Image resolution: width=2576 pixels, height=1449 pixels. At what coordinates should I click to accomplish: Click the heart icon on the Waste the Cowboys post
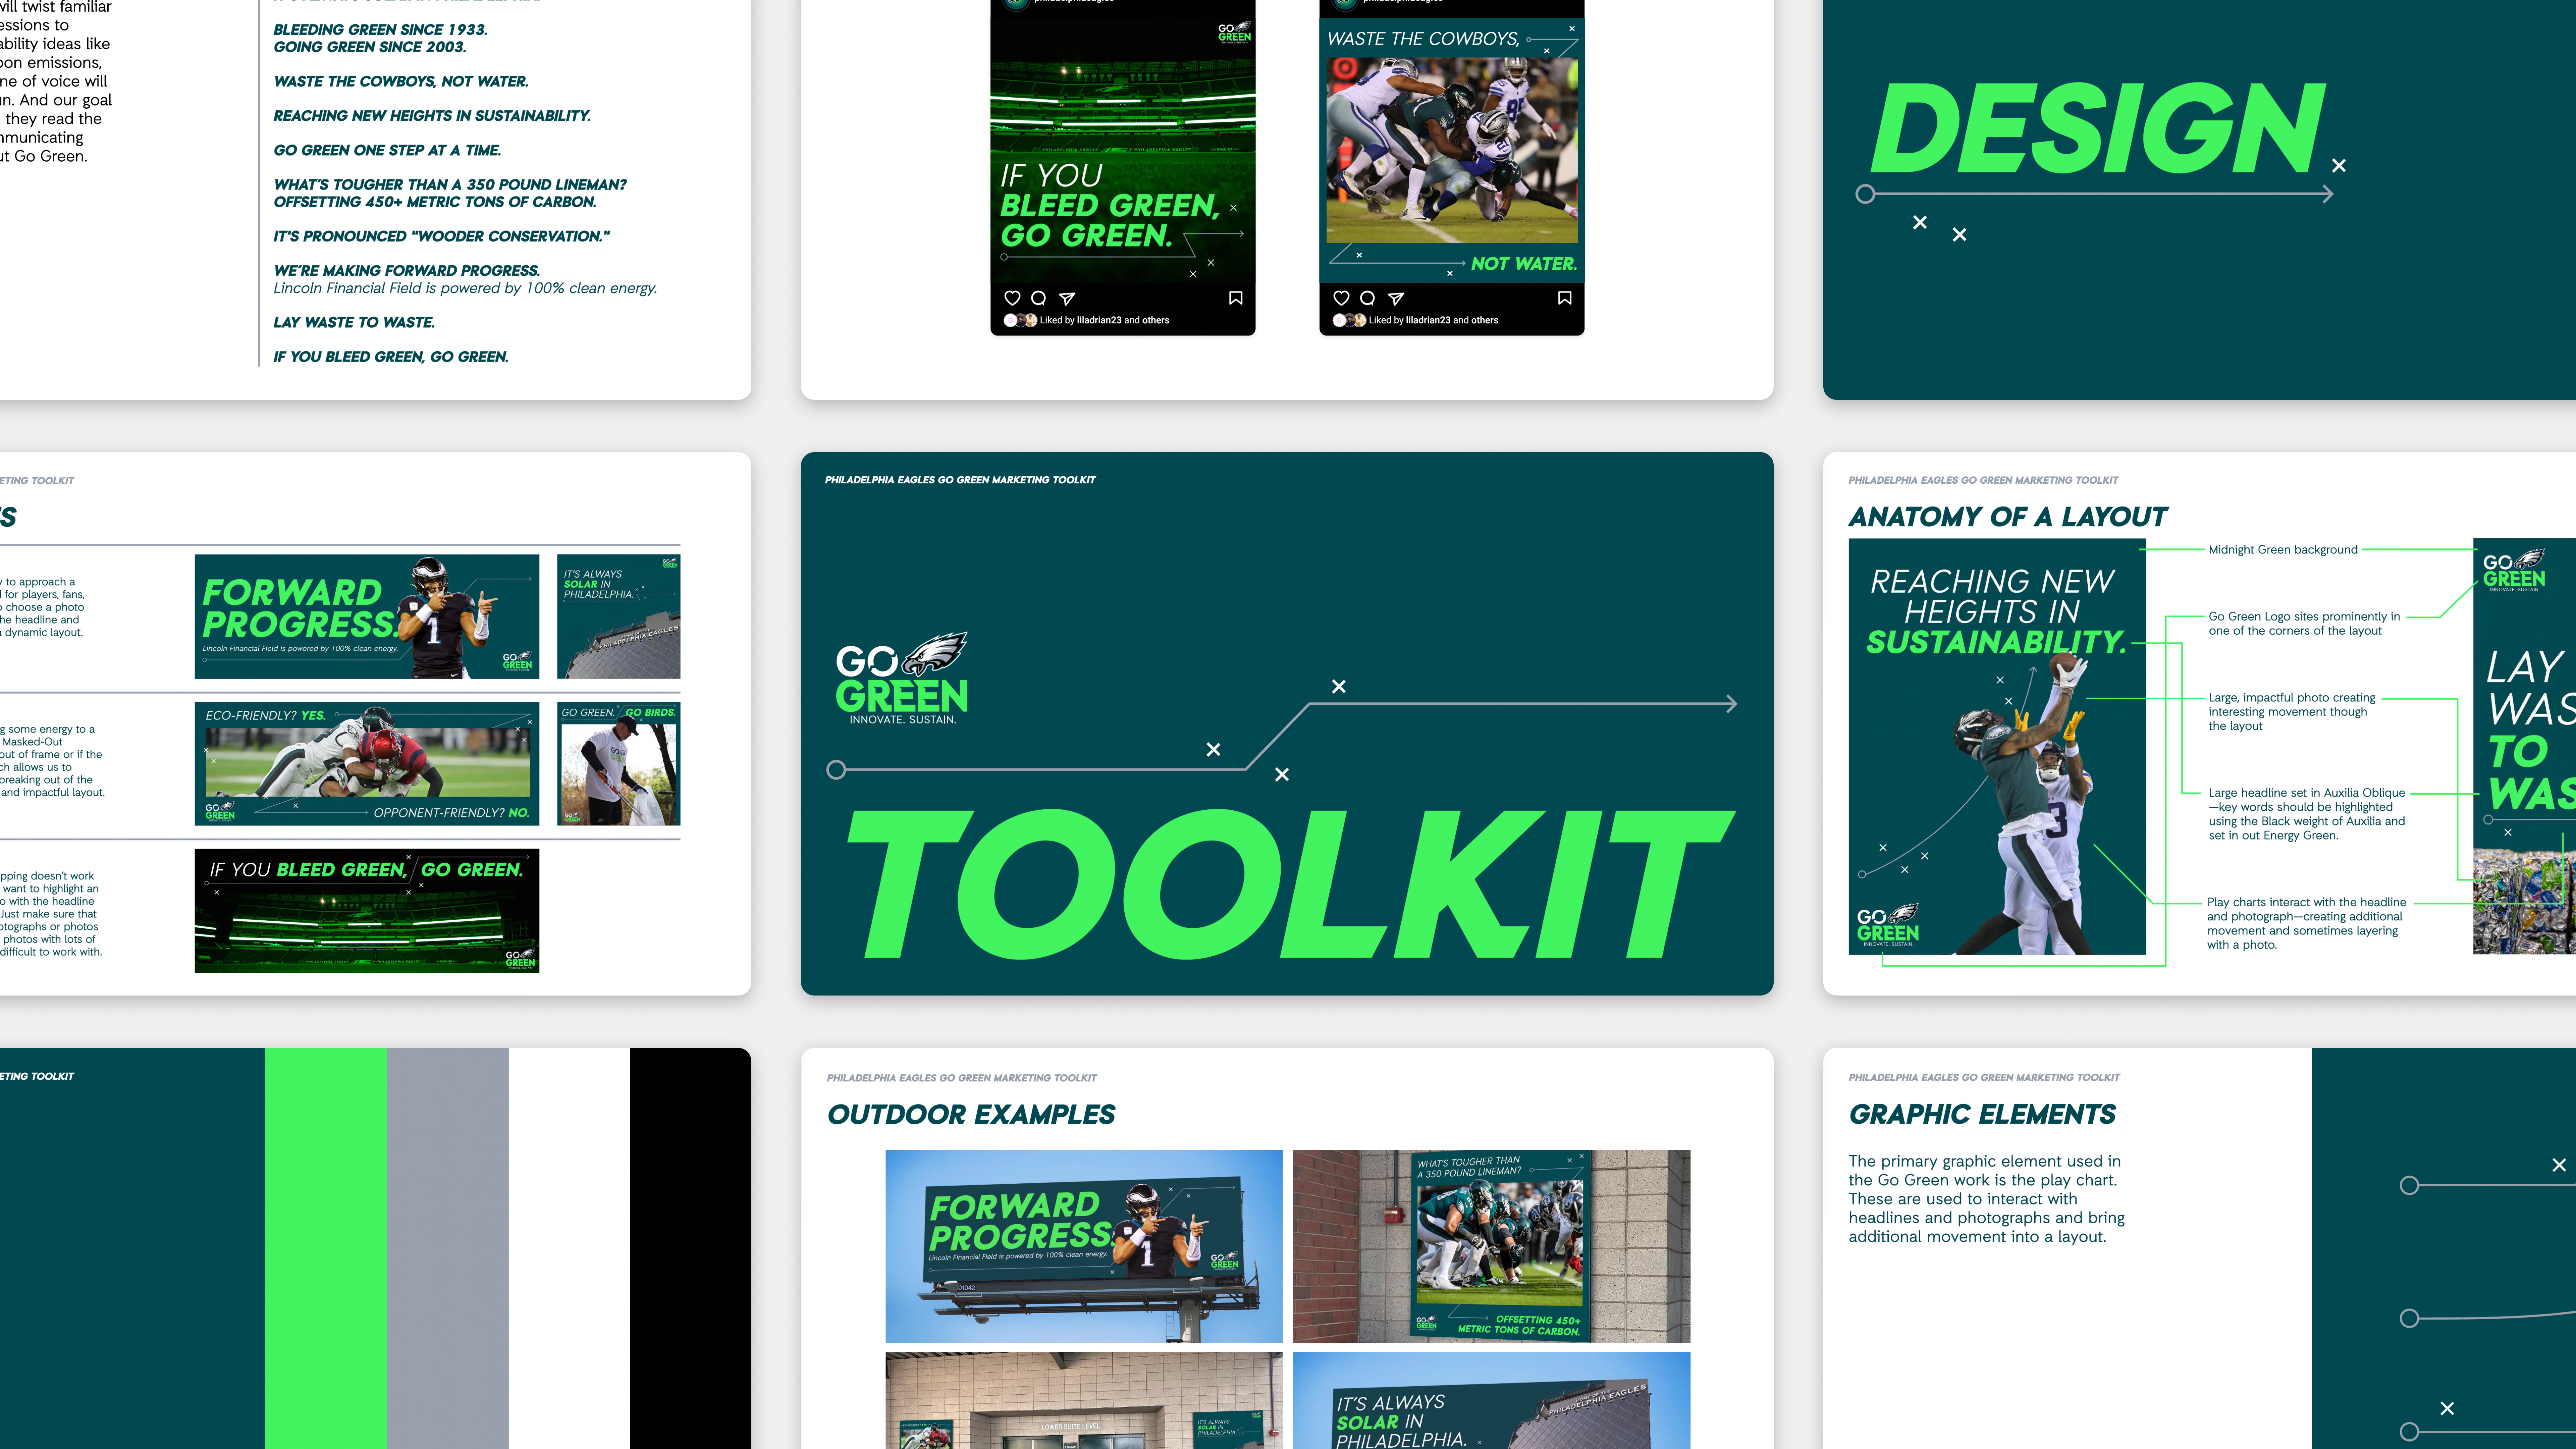click(x=1341, y=298)
